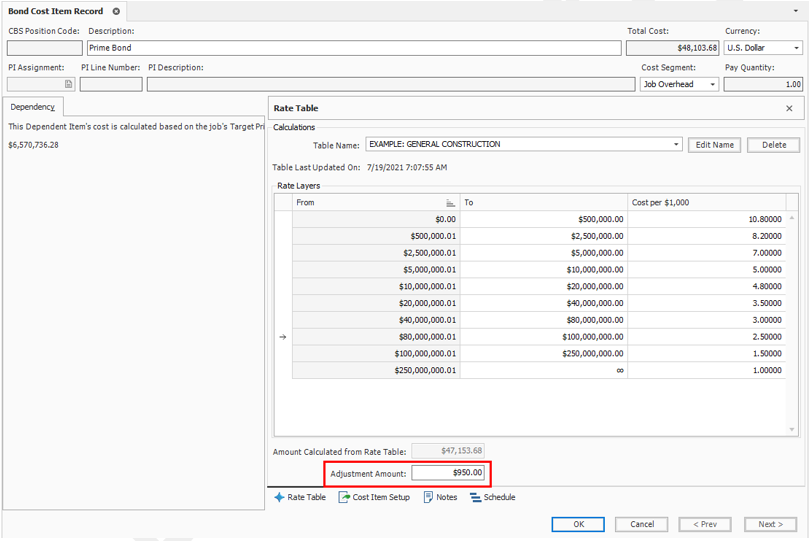Select the Dependency tab

pyautogui.click(x=33, y=107)
